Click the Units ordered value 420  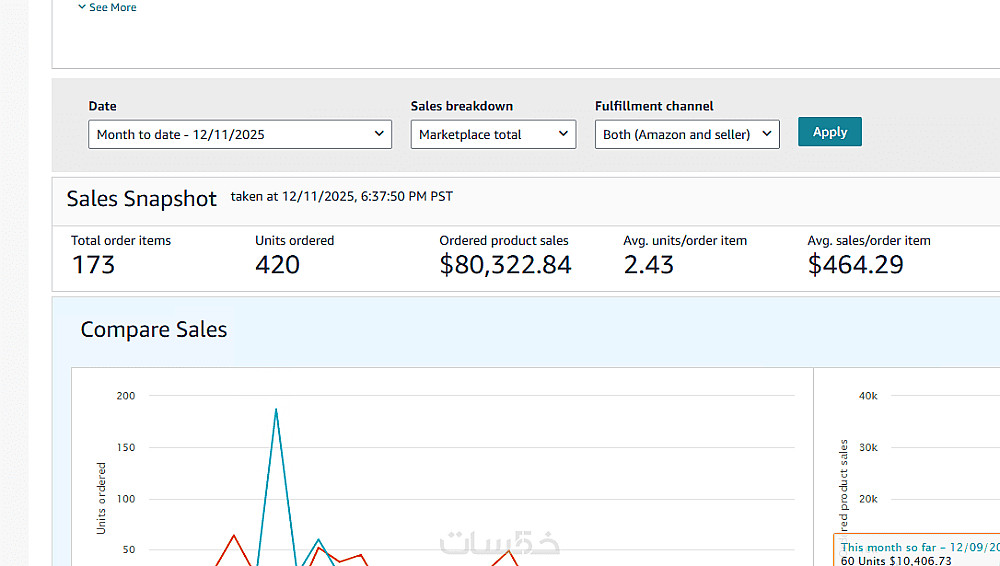click(x=277, y=265)
